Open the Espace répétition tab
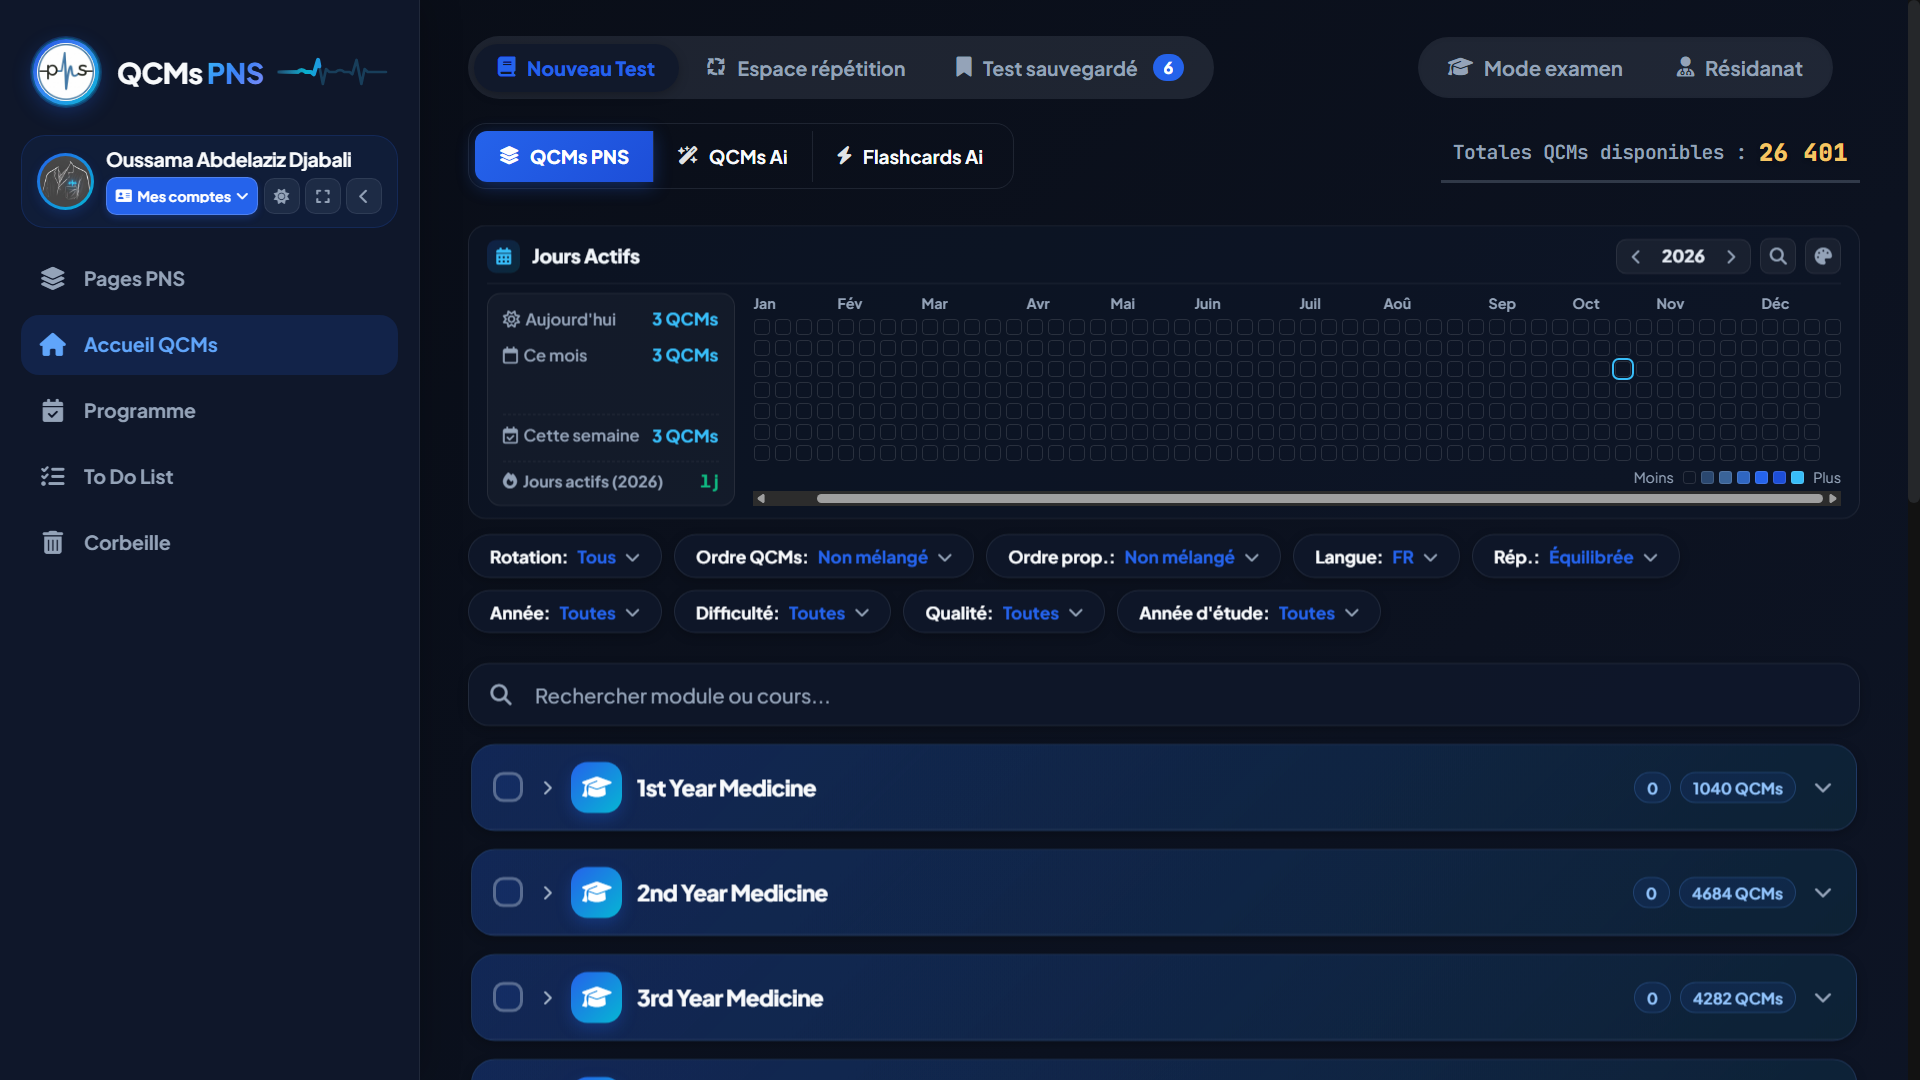Viewport: 1920px width, 1080px height. click(x=806, y=68)
